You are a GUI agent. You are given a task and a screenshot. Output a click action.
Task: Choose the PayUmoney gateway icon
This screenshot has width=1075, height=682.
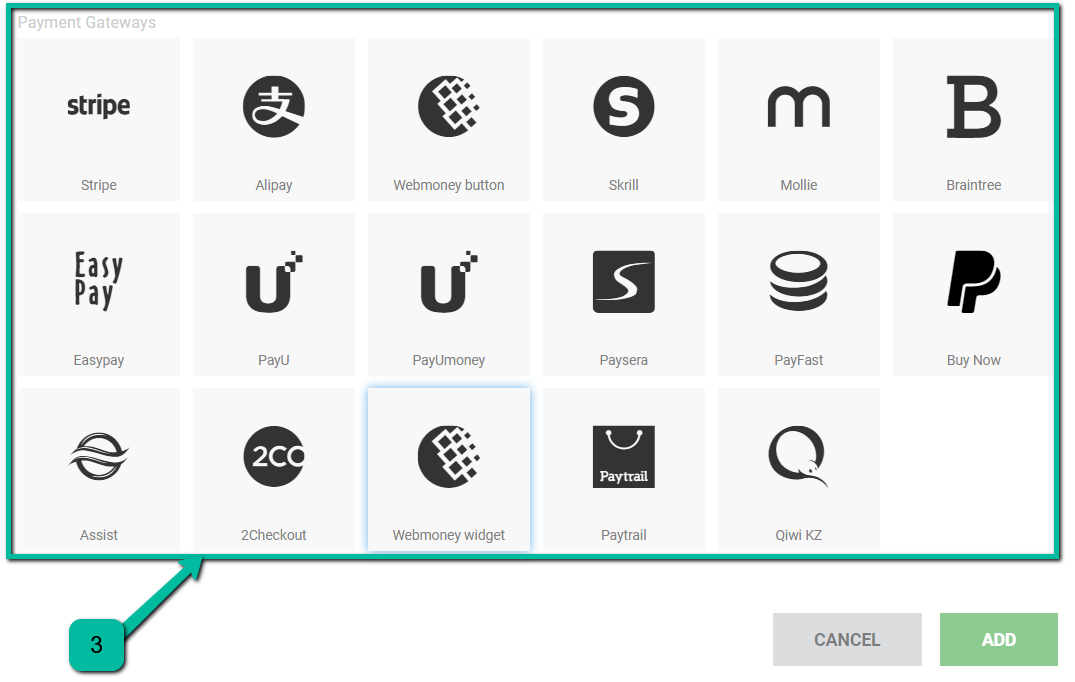point(449,282)
